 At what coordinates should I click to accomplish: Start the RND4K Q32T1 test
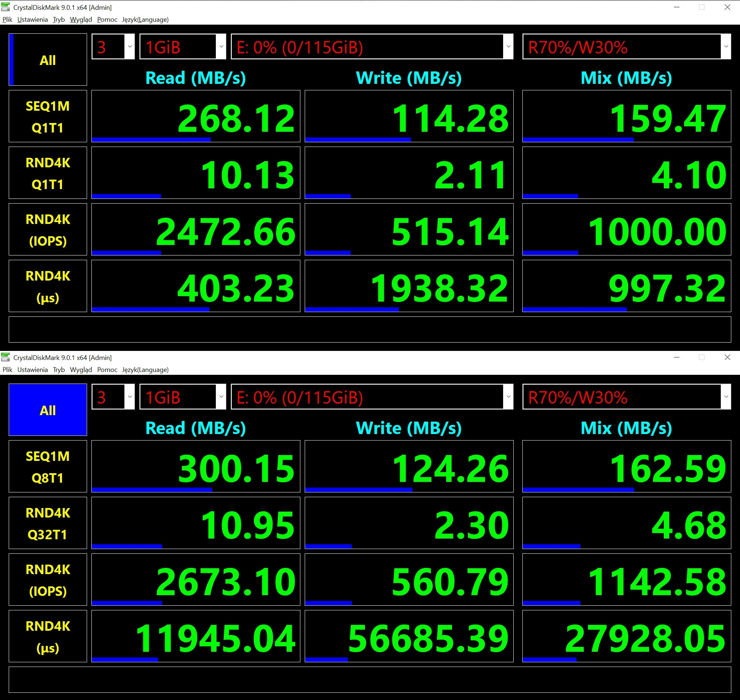[x=48, y=523]
